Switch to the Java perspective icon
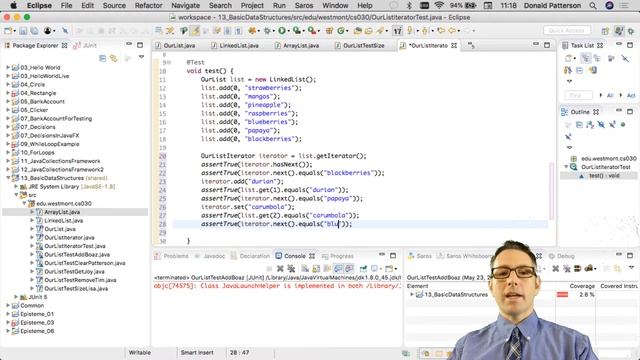 [620, 31]
